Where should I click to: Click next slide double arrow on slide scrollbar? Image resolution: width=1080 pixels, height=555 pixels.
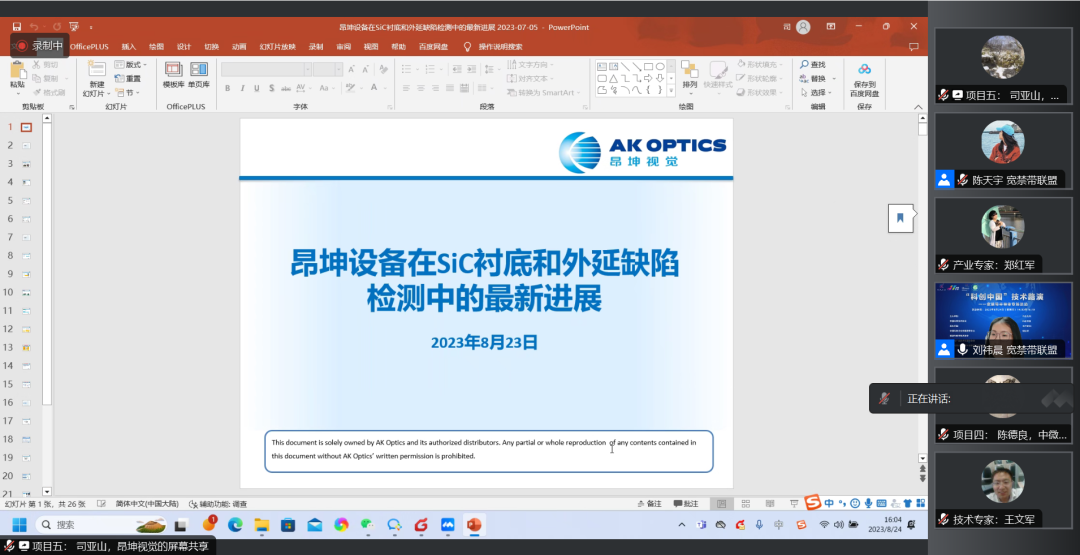pyautogui.click(x=922, y=479)
